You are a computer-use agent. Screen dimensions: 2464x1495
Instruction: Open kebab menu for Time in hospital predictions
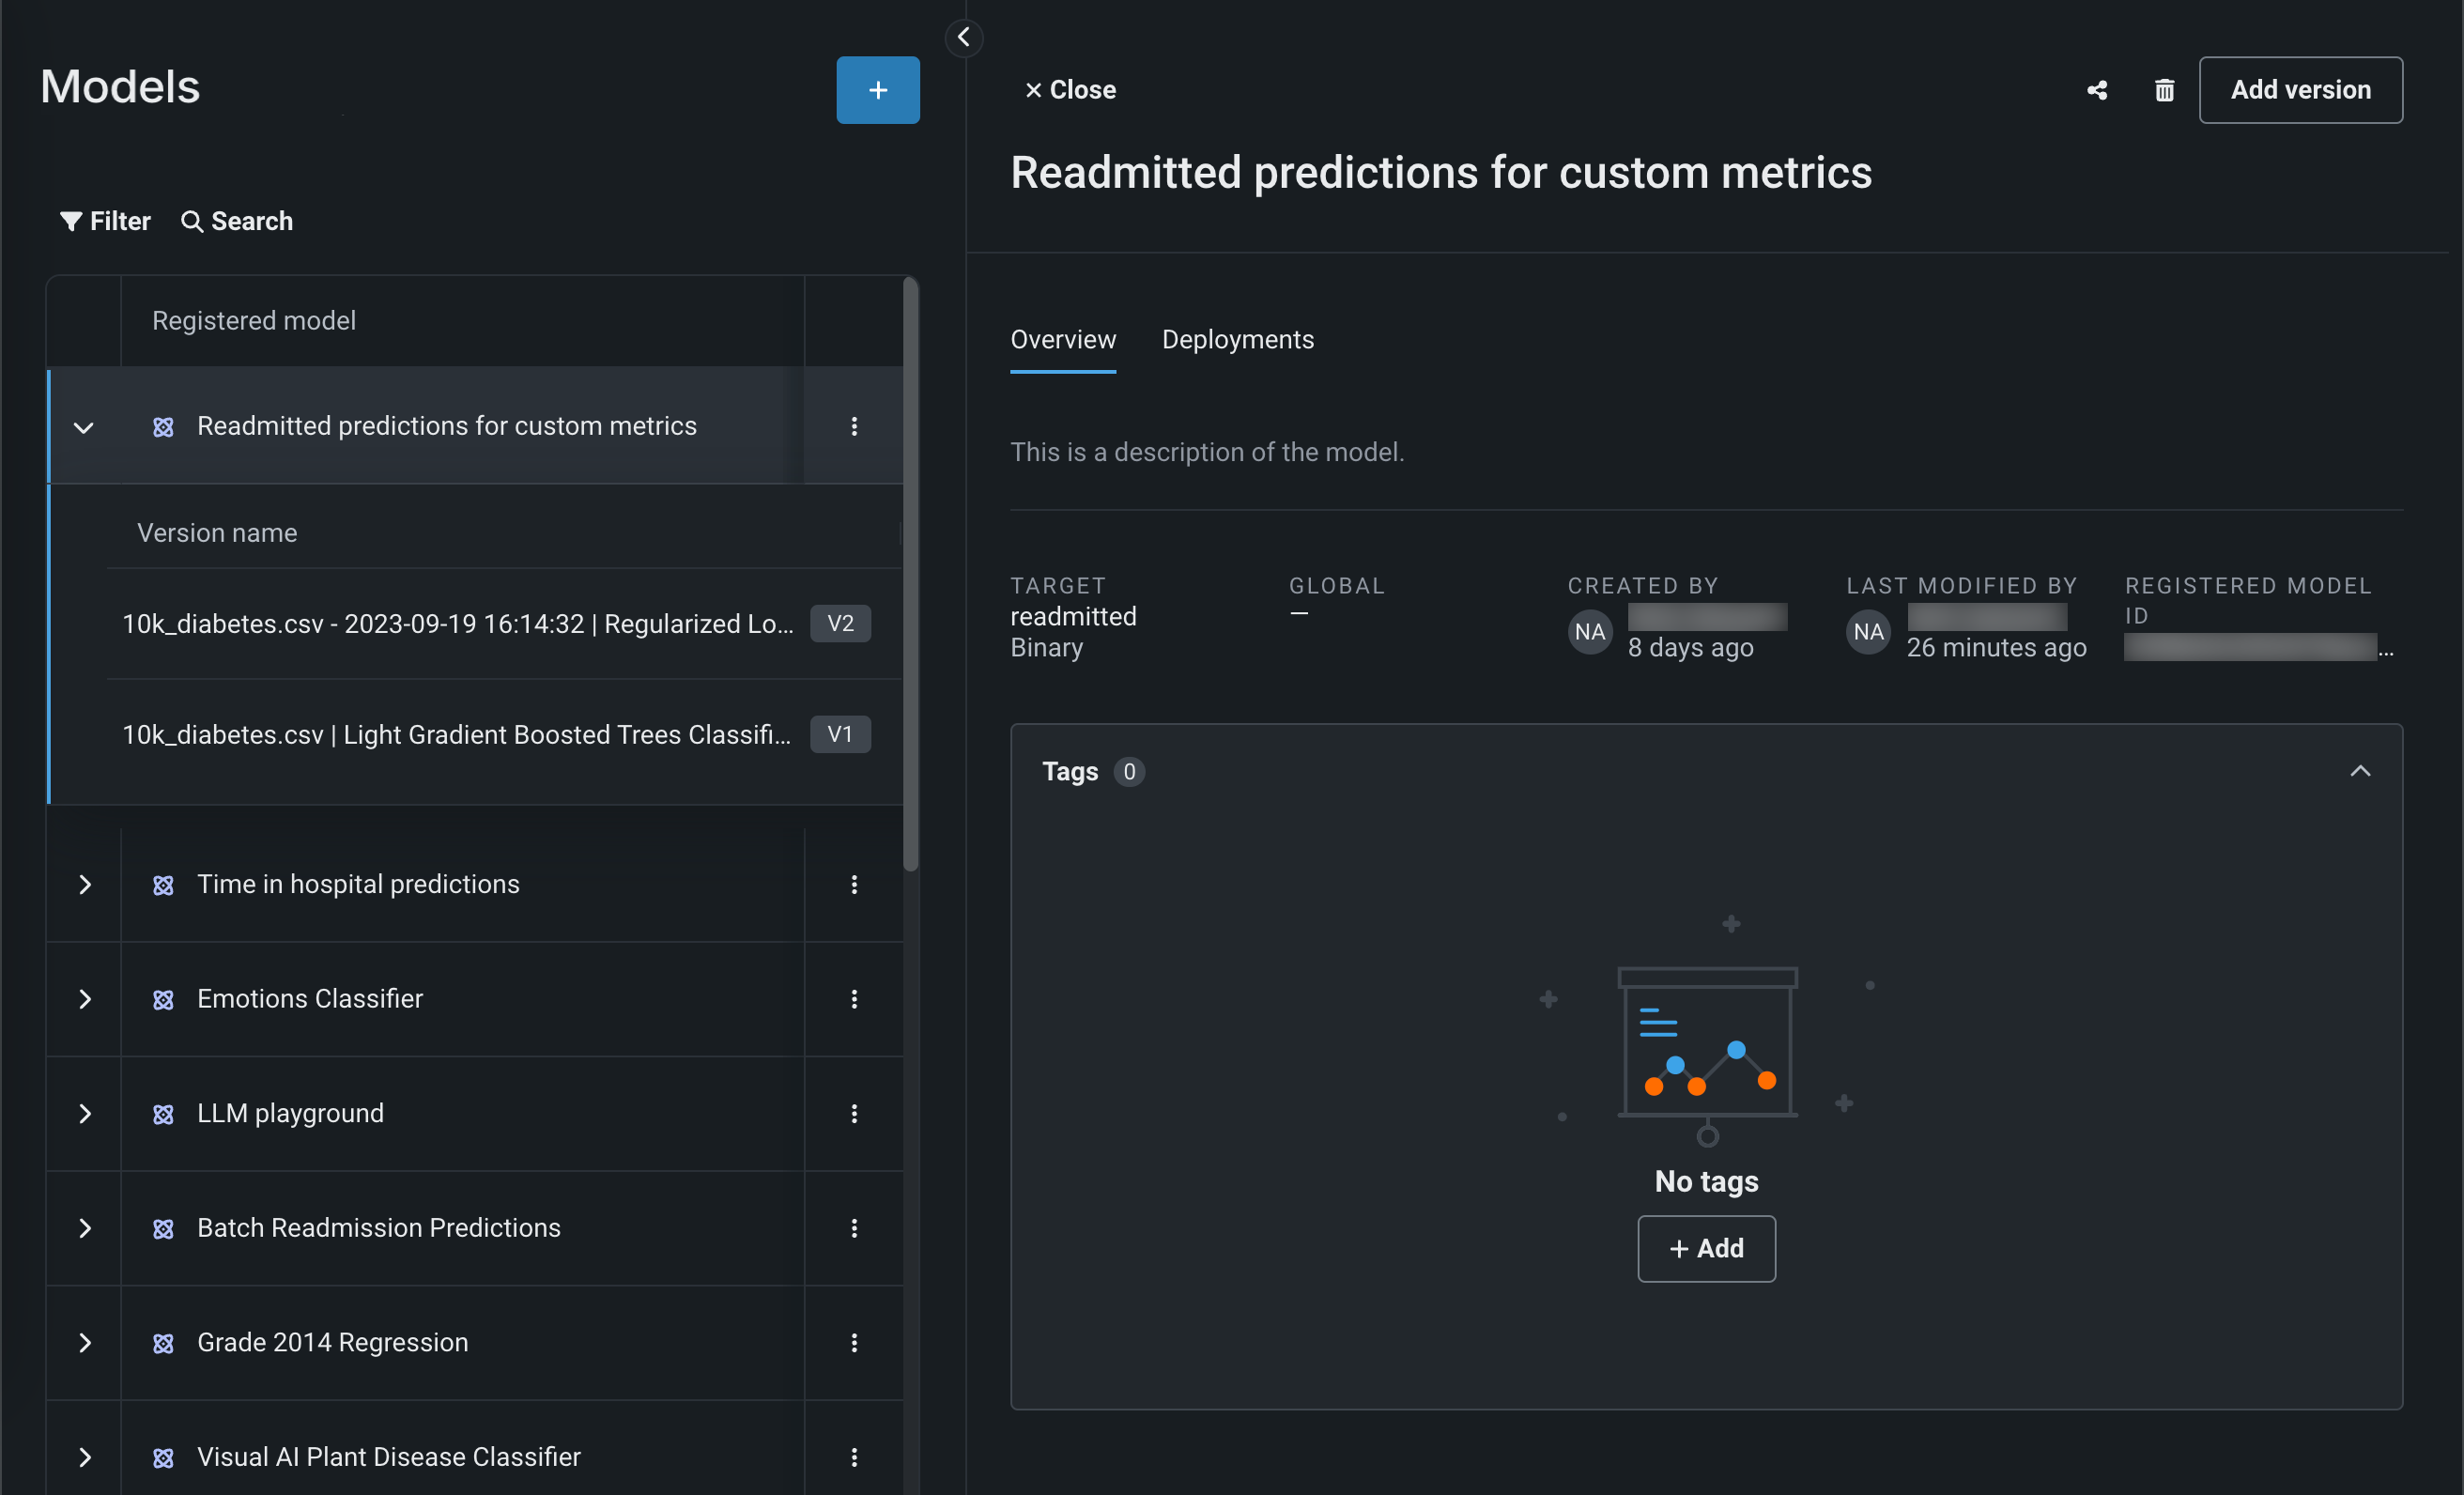(854, 884)
